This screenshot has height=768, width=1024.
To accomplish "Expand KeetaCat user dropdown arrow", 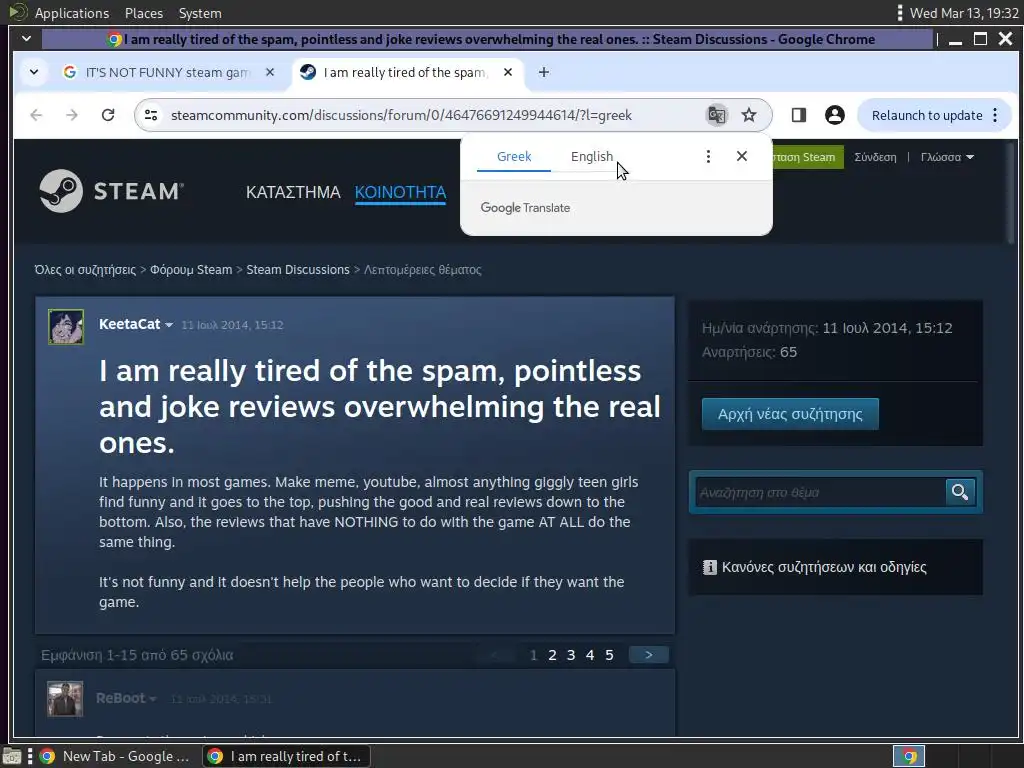I will (169, 325).
